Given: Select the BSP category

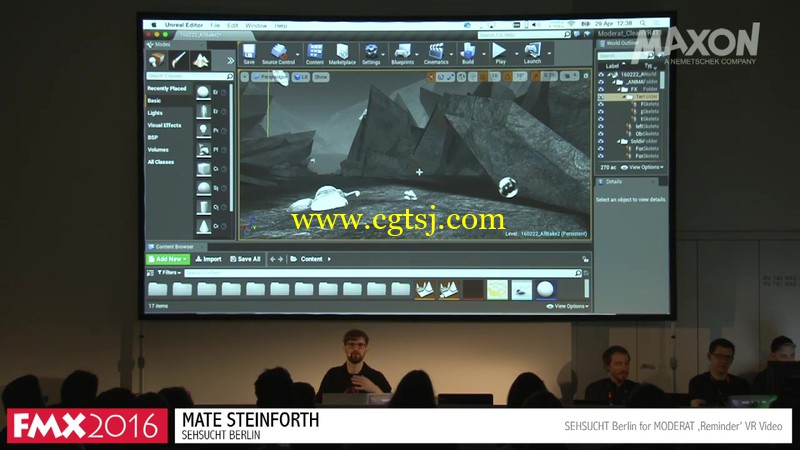Looking at the screenshot, I should 153,137.
